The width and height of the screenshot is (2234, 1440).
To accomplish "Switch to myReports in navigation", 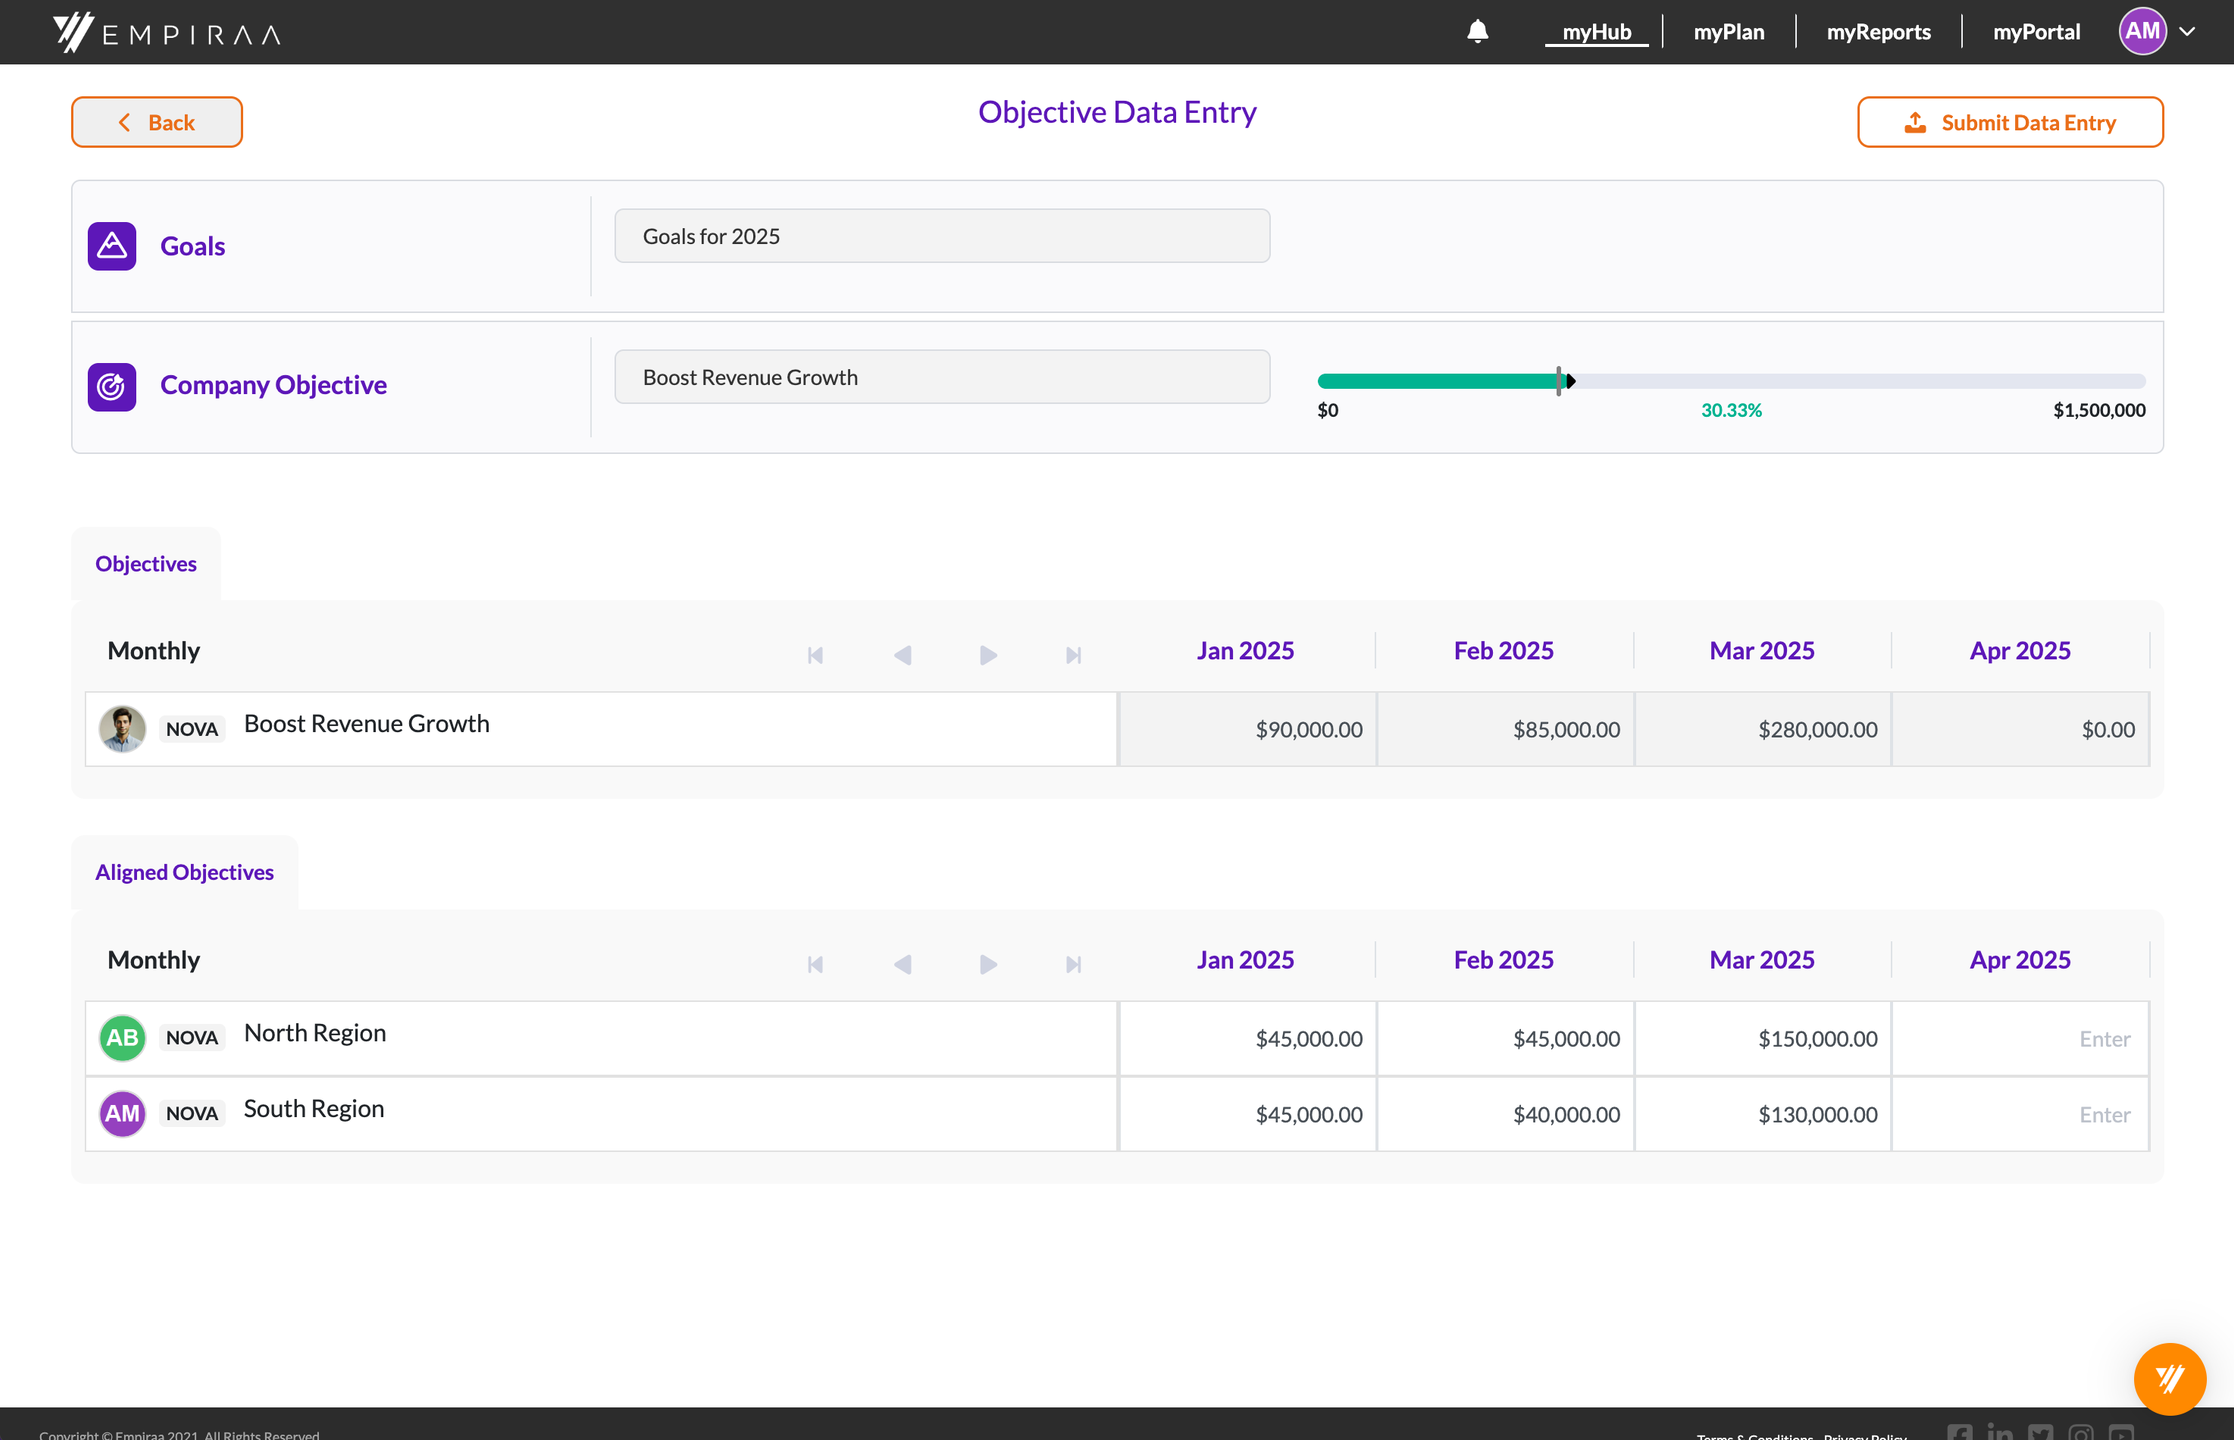I will click(1878, 32).
